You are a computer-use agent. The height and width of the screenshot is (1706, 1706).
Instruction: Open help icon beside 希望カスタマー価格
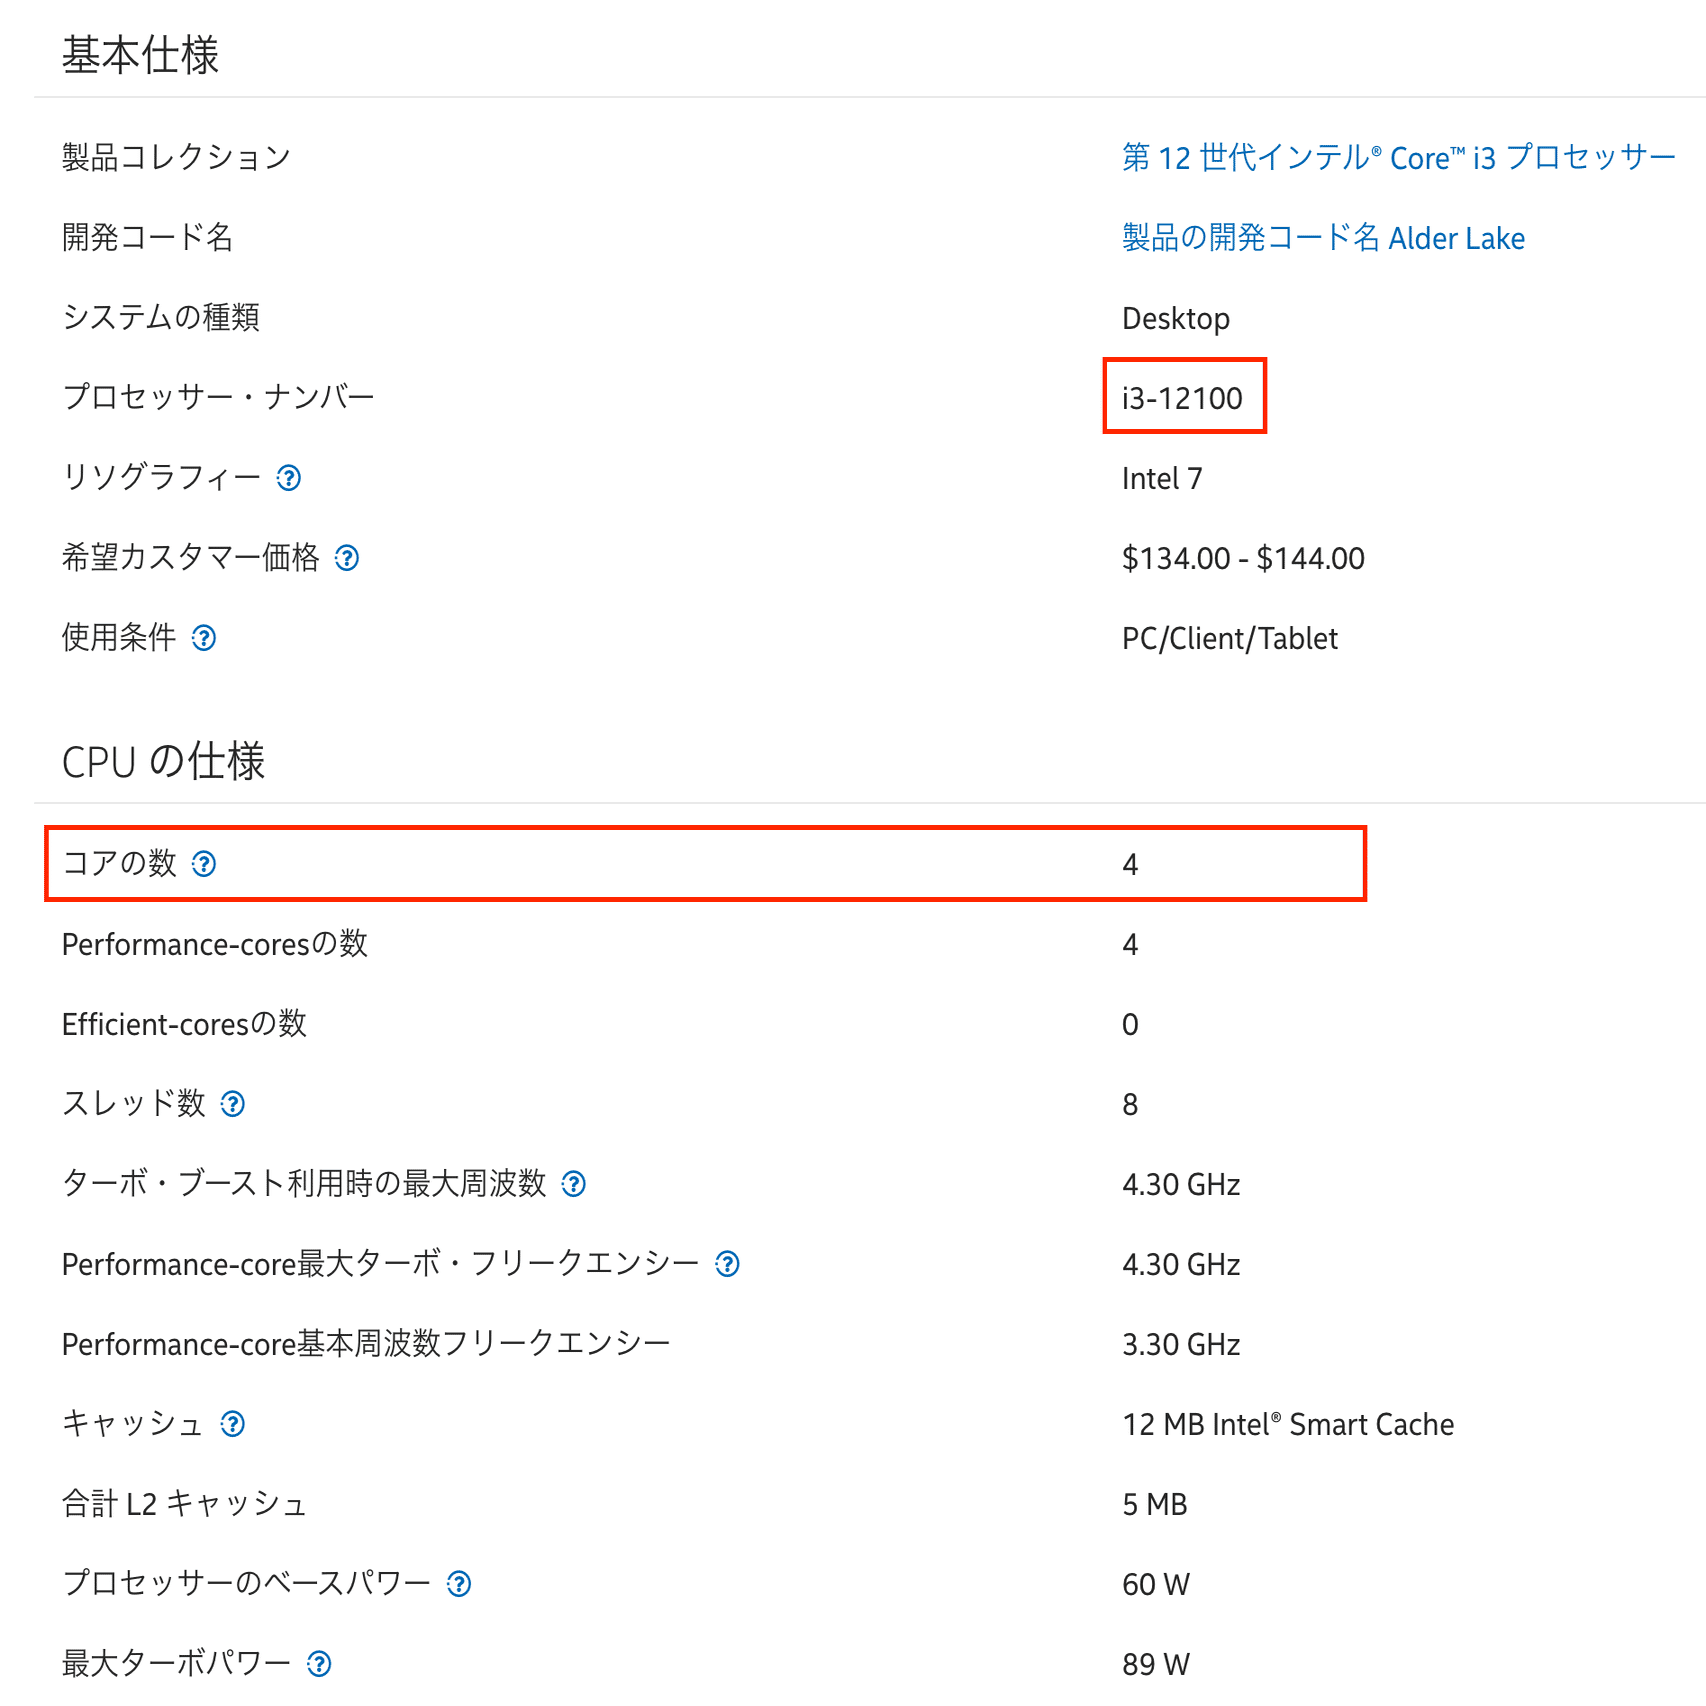coord(347,558)
